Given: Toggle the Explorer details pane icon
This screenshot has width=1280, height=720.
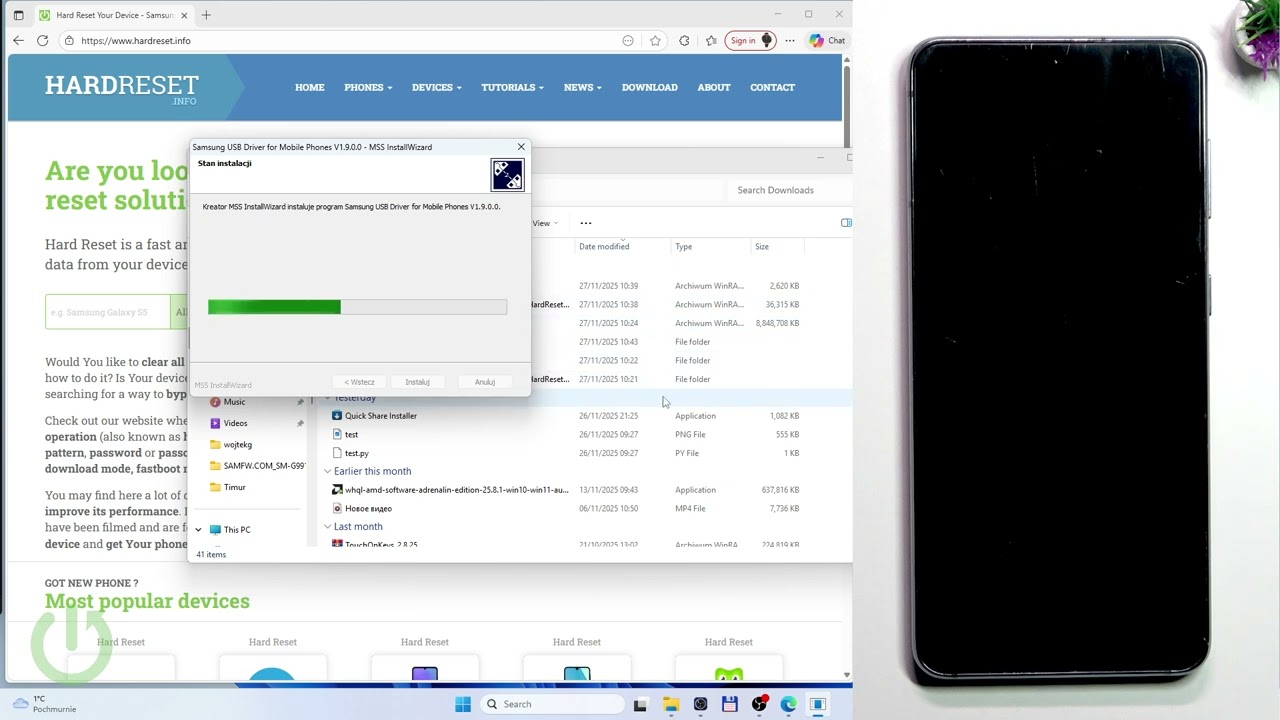Looking at the screenshot, I should [x=846, y=223].
